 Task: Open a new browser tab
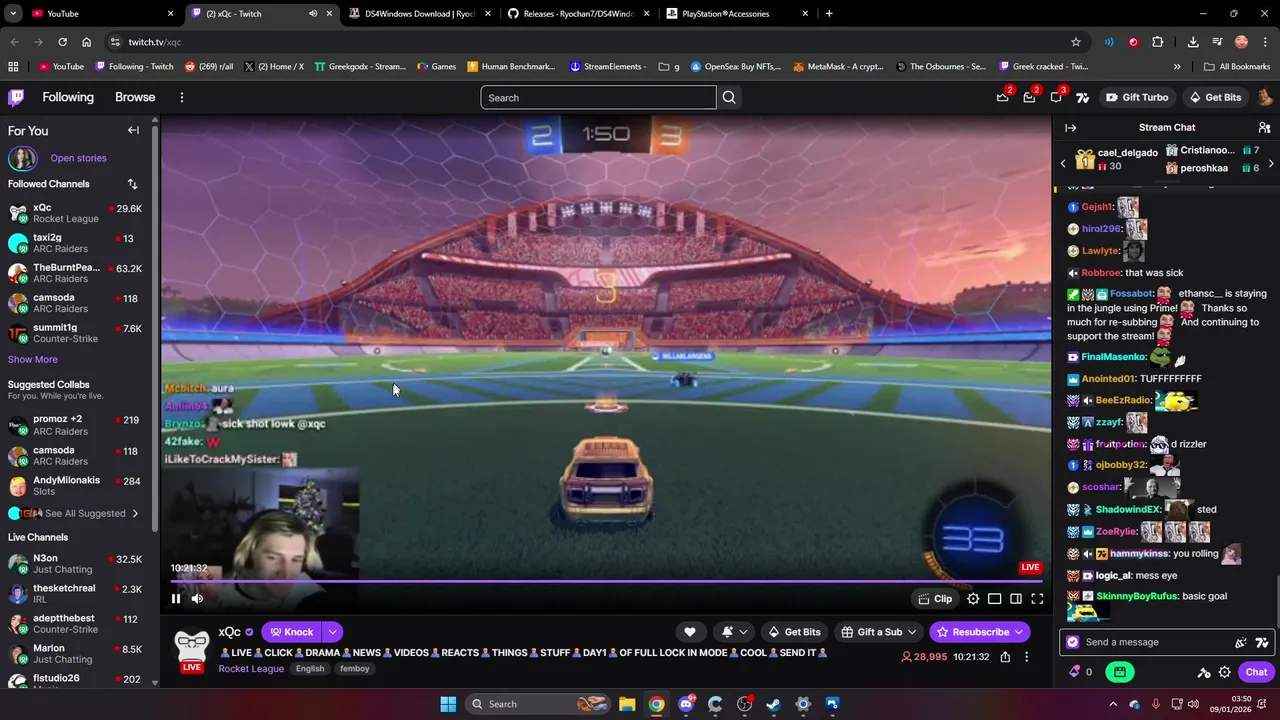(x=829, y=14)
